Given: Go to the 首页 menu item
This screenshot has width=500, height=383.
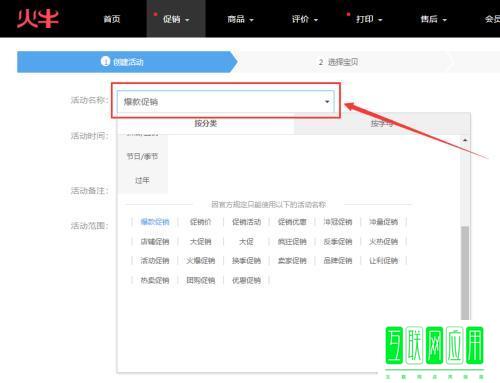Looking at the screenshot, I should [112, 19].
